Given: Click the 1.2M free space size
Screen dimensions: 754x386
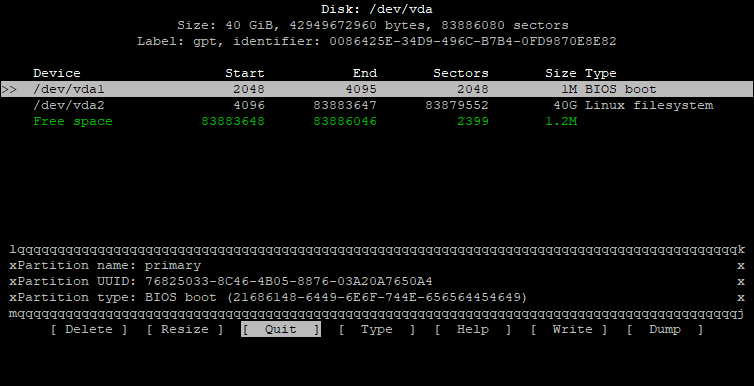Looking at the screenshot, I should click(561, 121).
